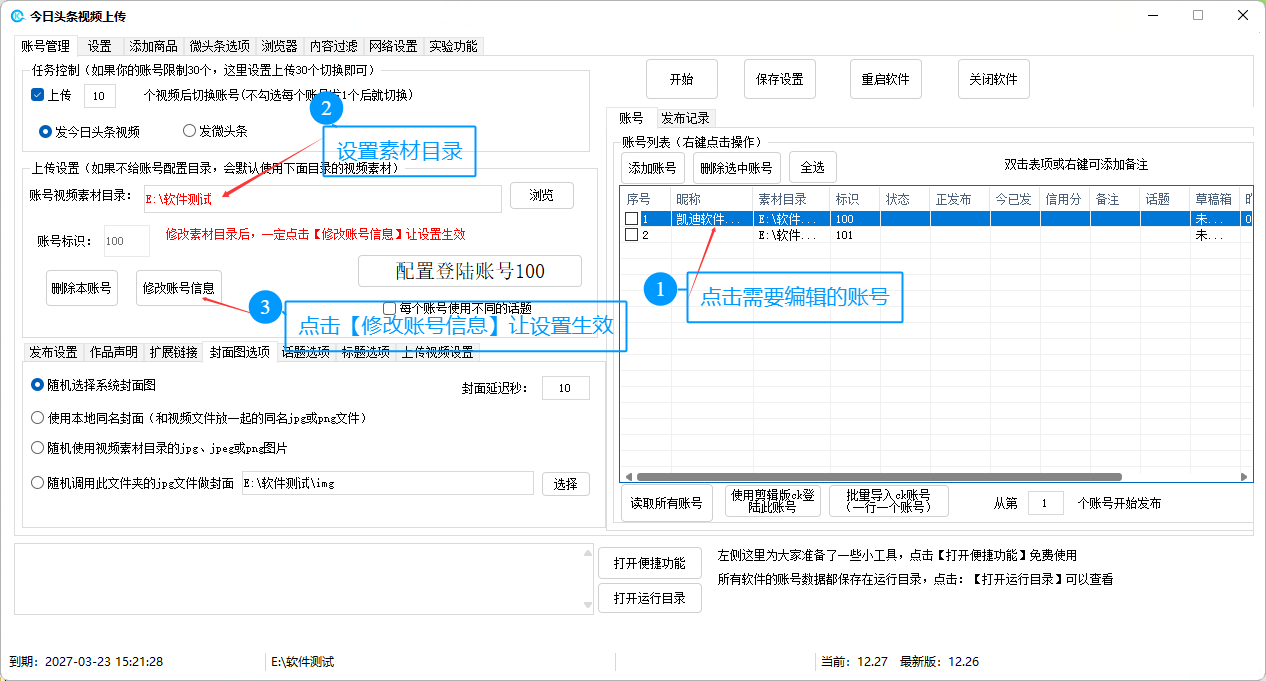The width and height of the screenshot is (1266, 681).
Task: Choose 使用本地同名封面 radio button
Action: 38,417
